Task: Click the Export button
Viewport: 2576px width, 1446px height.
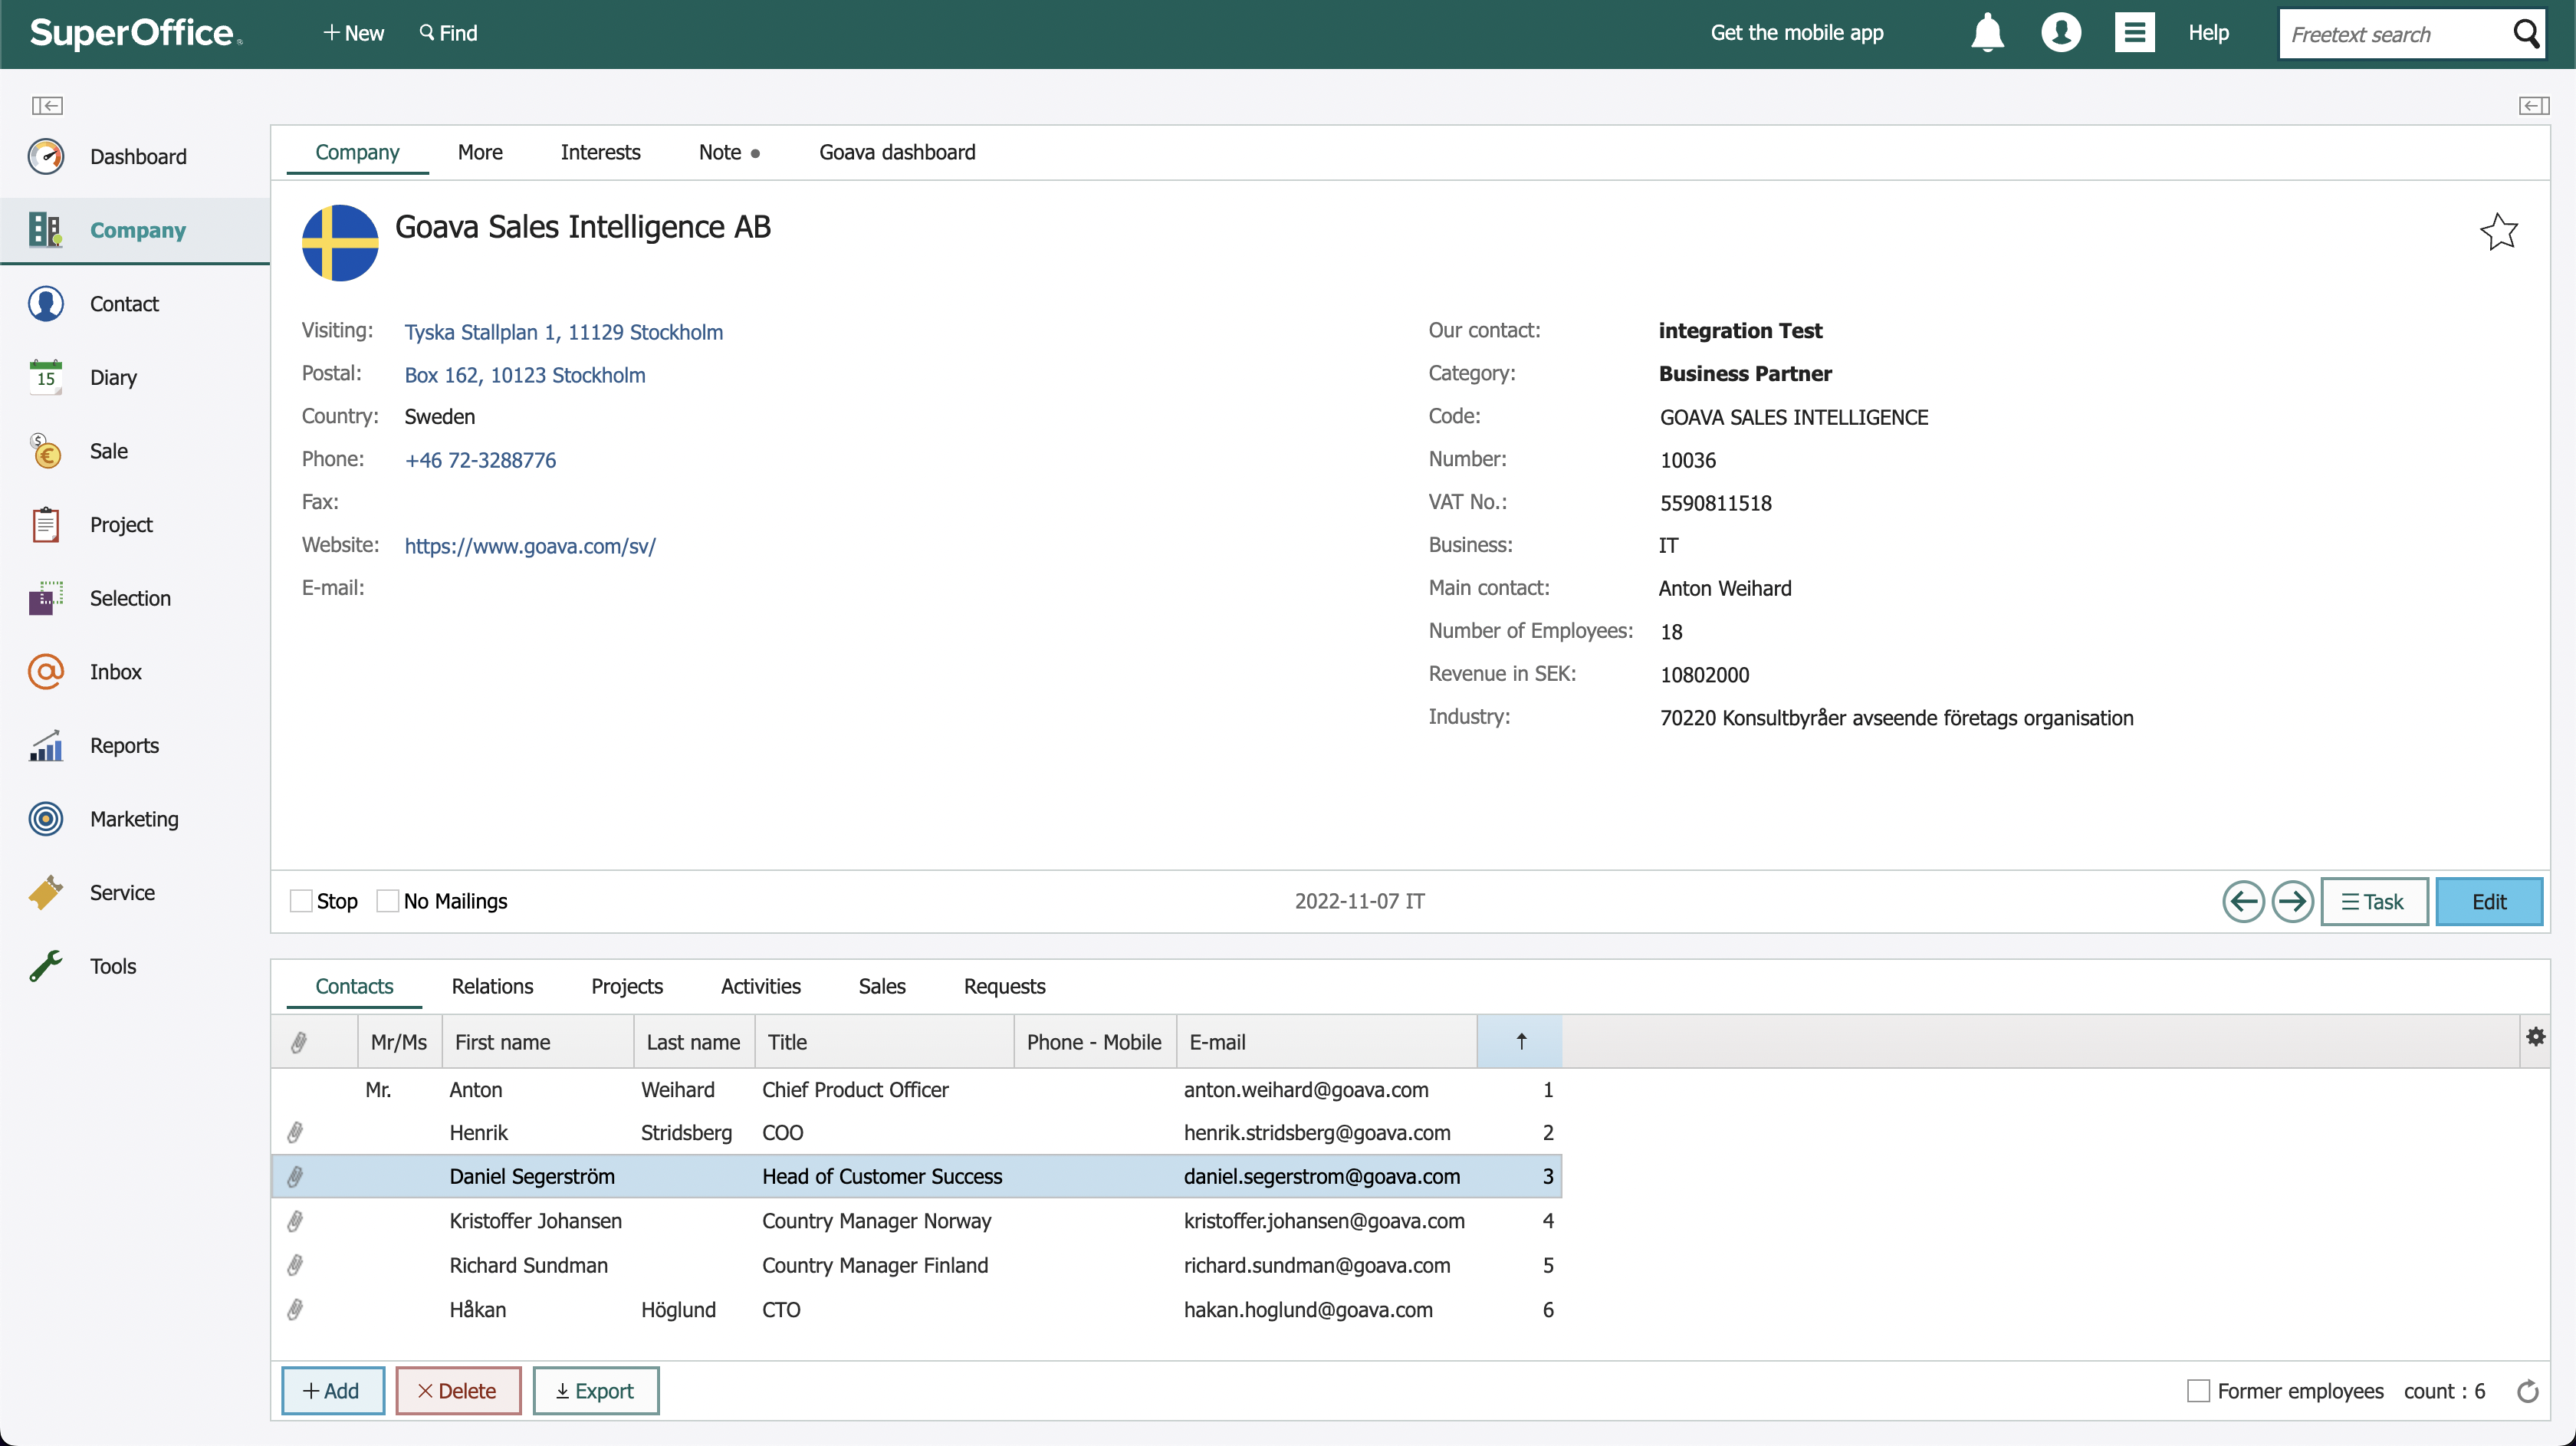Action: pyautogui.click(x=595, y=1391)
